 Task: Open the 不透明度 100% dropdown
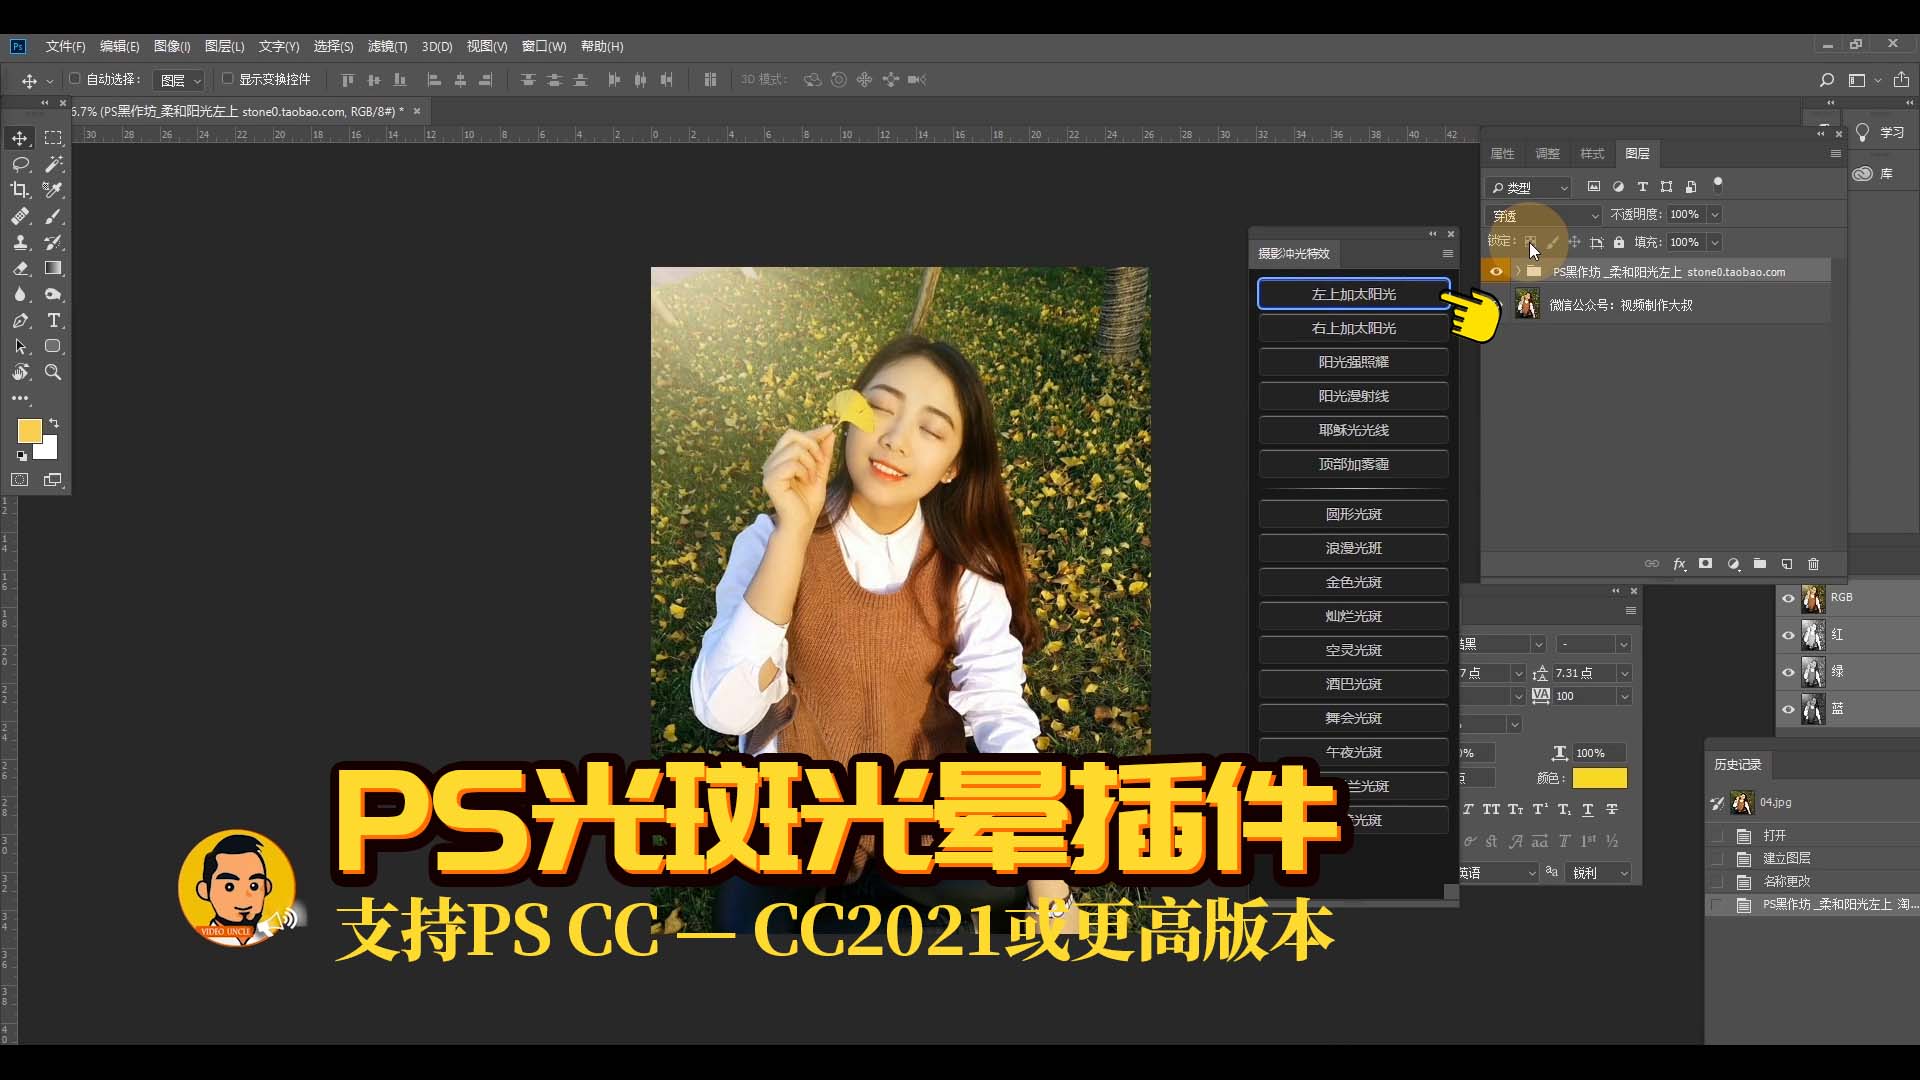[1715, 215]
